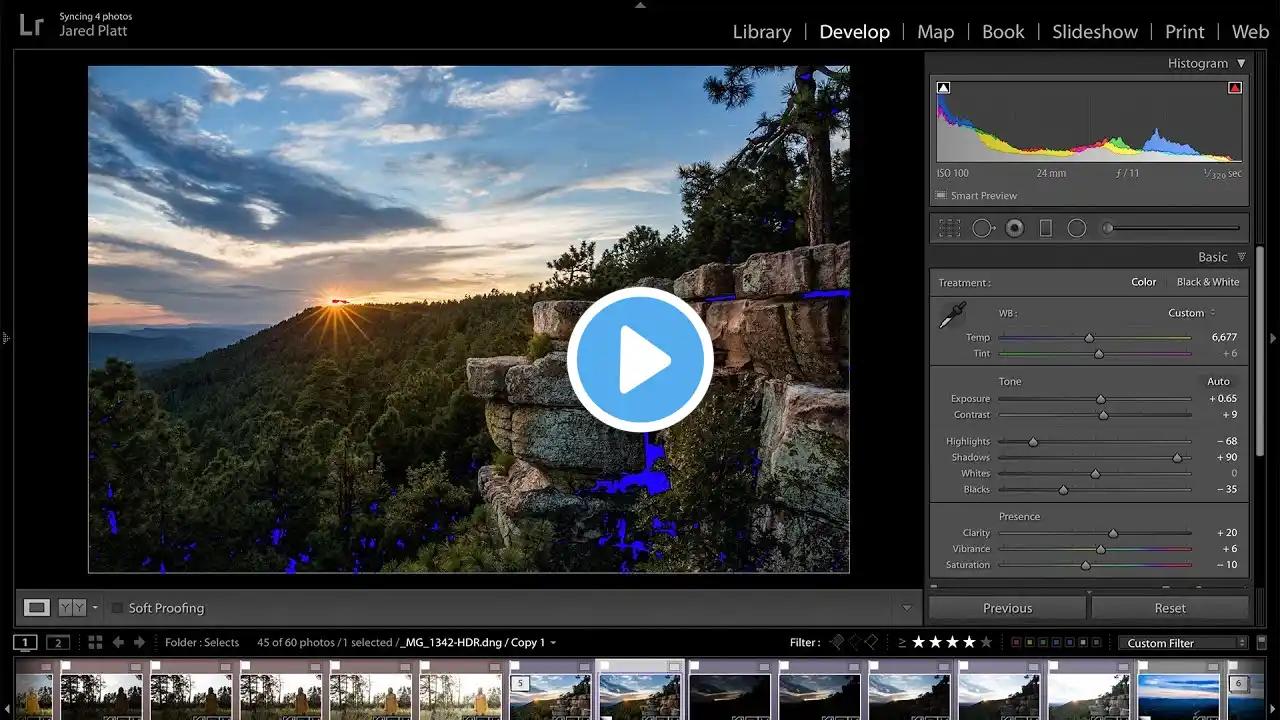Open the Custom Filter dropdown
The width and height of the screenshot is (1280, 720).
coord(1184,643)
